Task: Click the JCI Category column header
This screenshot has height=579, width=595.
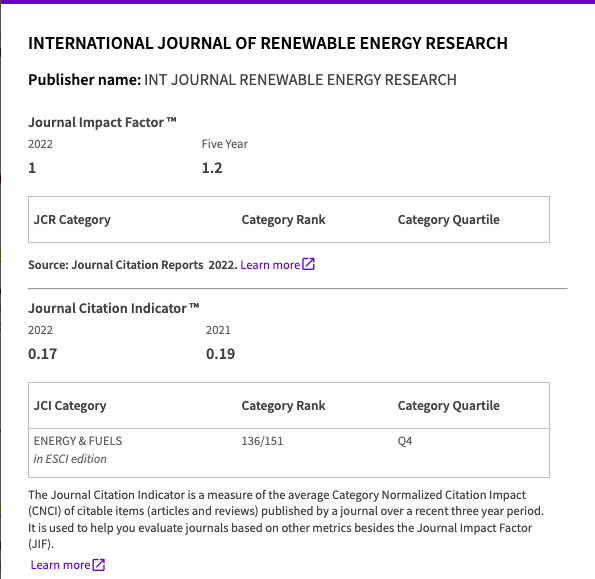Action: tap(70, 406)
